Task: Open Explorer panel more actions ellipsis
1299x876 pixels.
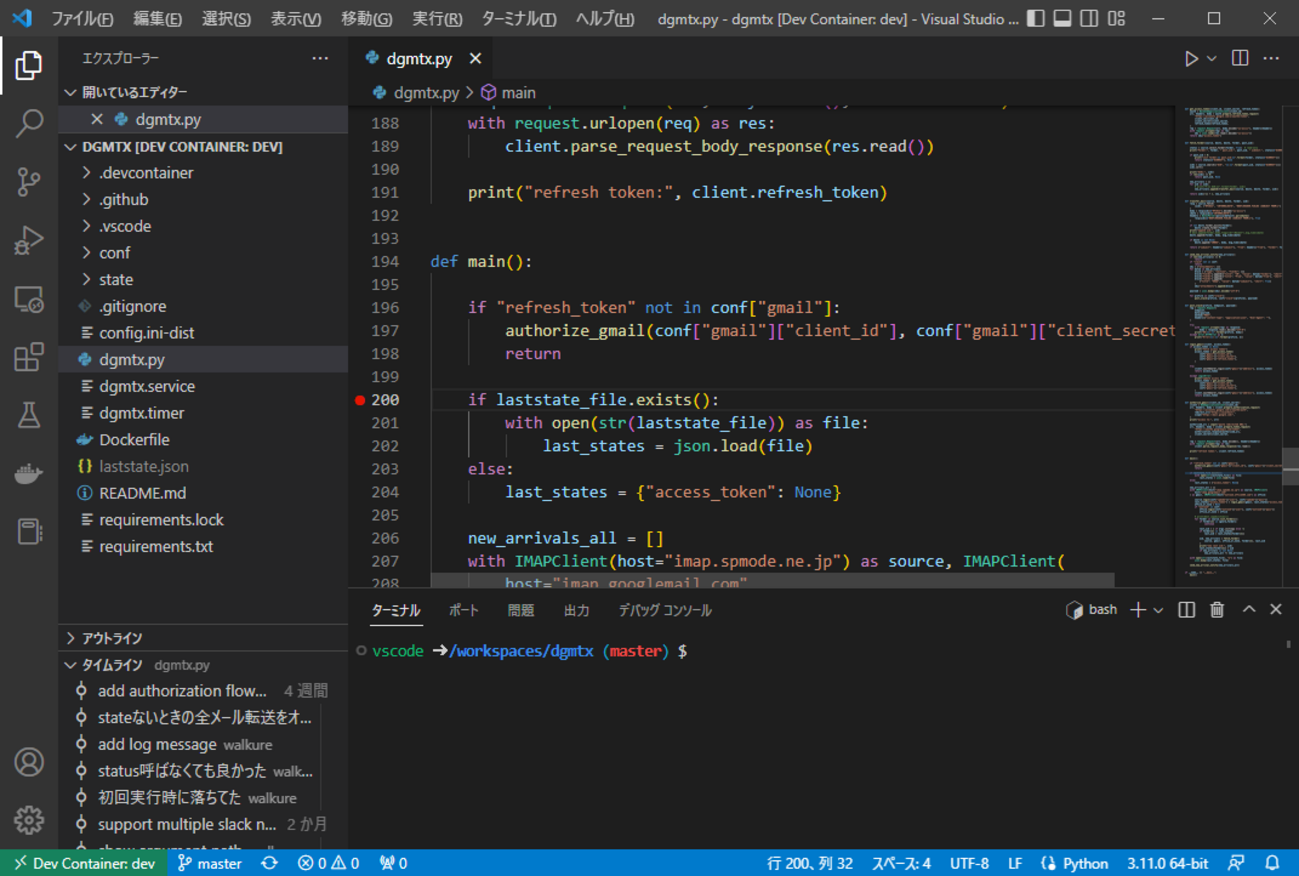Action: click(x=320, y=59)
